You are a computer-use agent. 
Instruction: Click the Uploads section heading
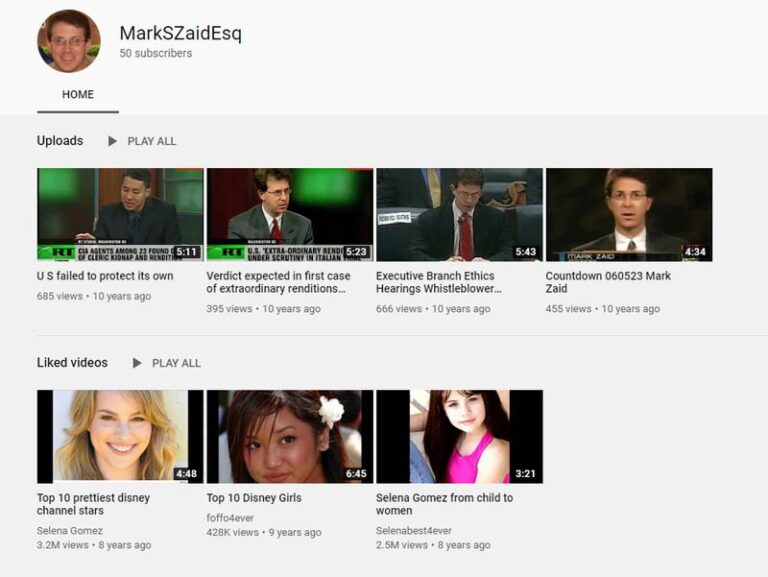60,141
